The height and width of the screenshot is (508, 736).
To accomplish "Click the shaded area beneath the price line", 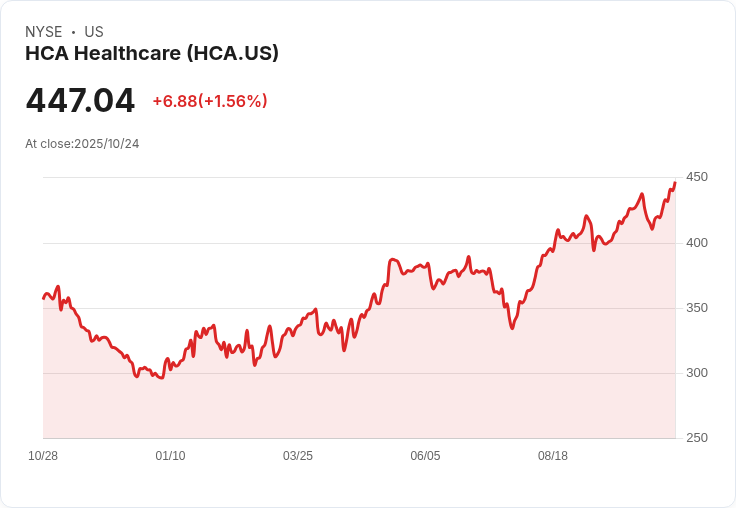I will 400,380.
